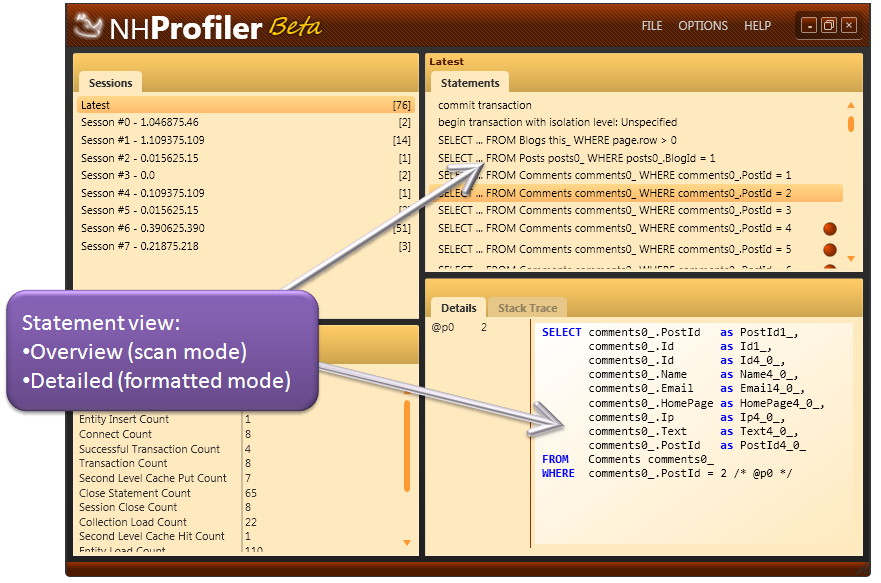This screenshot has width=881, height=583.
Task: Choose Sesson #2 - 0.015625.15
Action: coord(246,158)
